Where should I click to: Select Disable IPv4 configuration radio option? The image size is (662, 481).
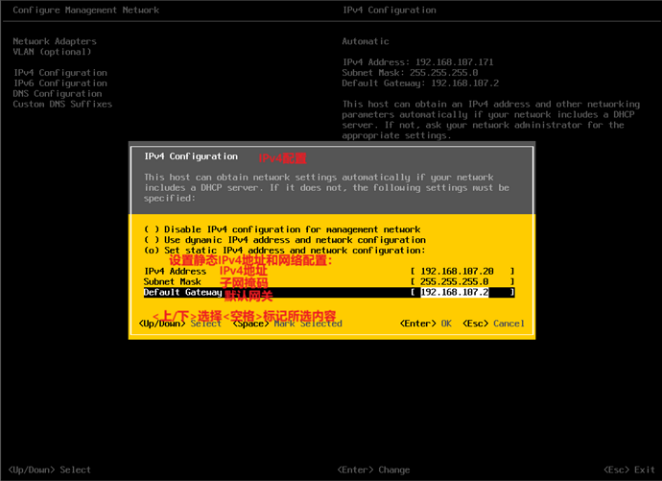(x=150, y=229)
